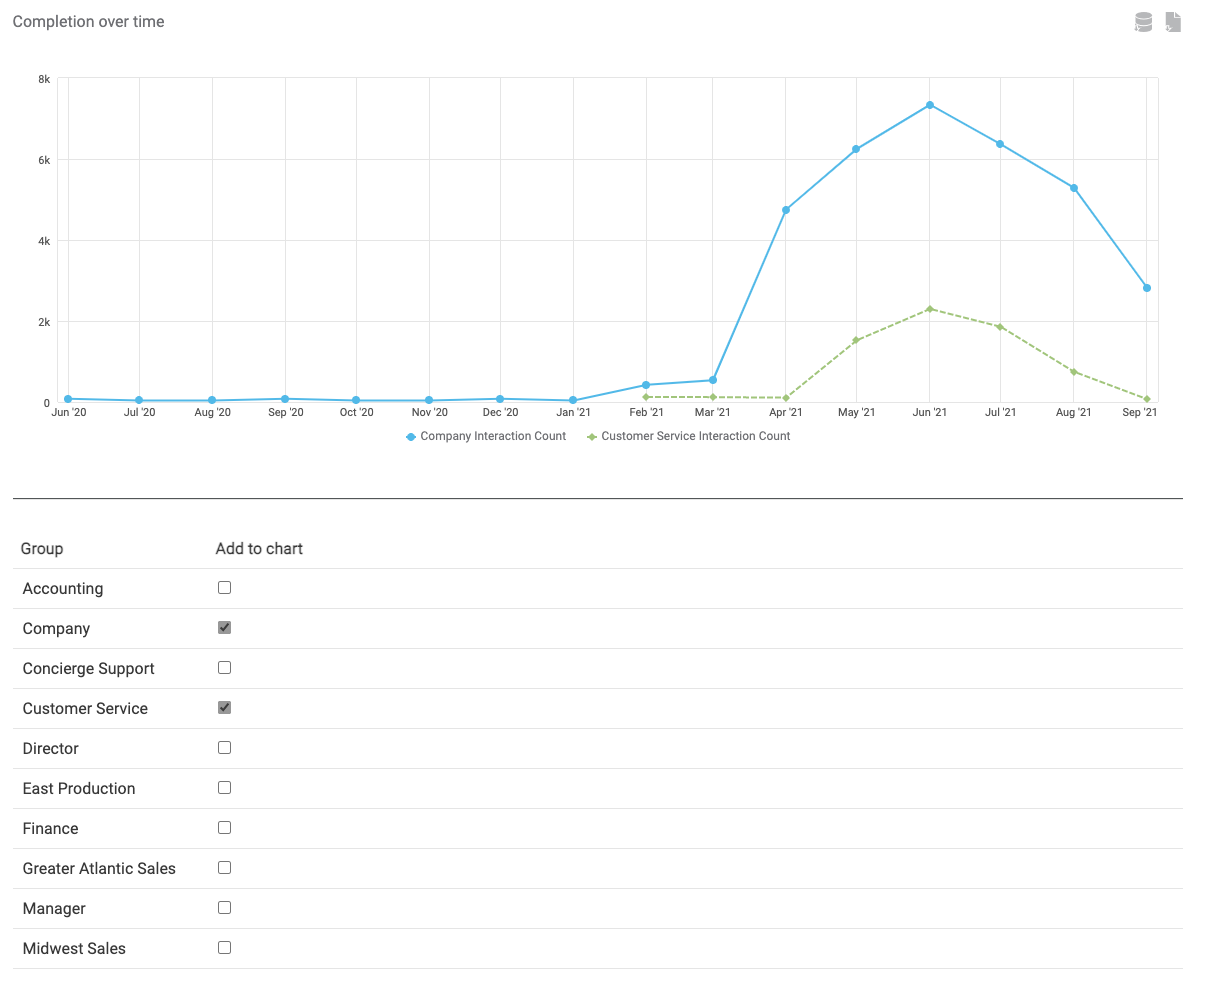Click the Customer Service peak point at Jun '21
The height and width of the screenshot is (997, 1207).
click(930, 309)
